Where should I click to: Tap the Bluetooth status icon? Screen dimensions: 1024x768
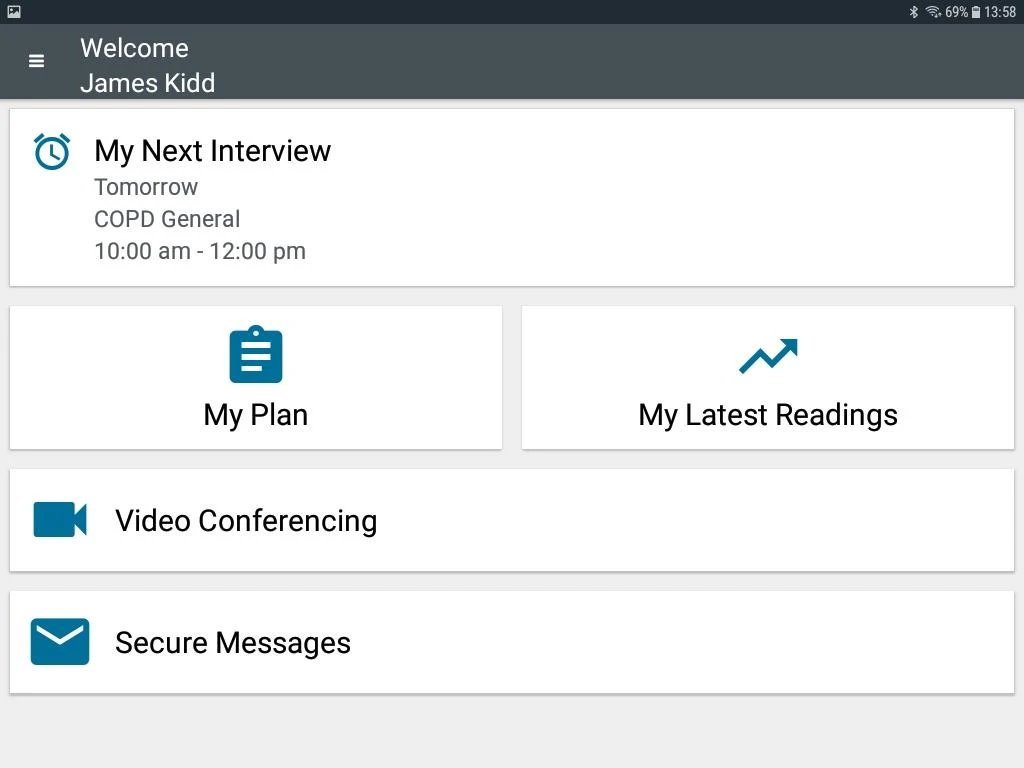913,12
